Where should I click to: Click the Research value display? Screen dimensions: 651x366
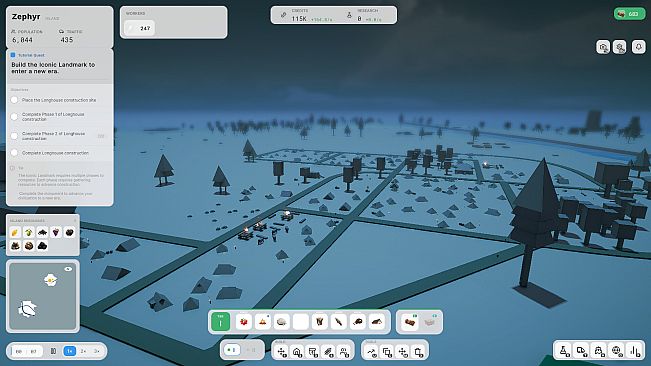coord(360,19)
